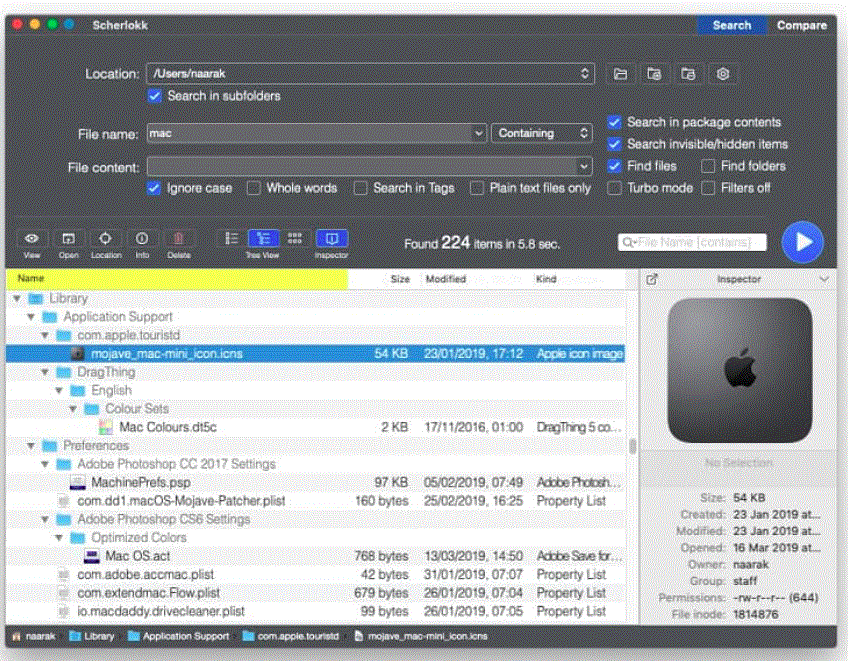The height and width of the screenshot is (661, 848).
Task: Toggle Search in subfolders checkbox
Action: click(155, 96)
